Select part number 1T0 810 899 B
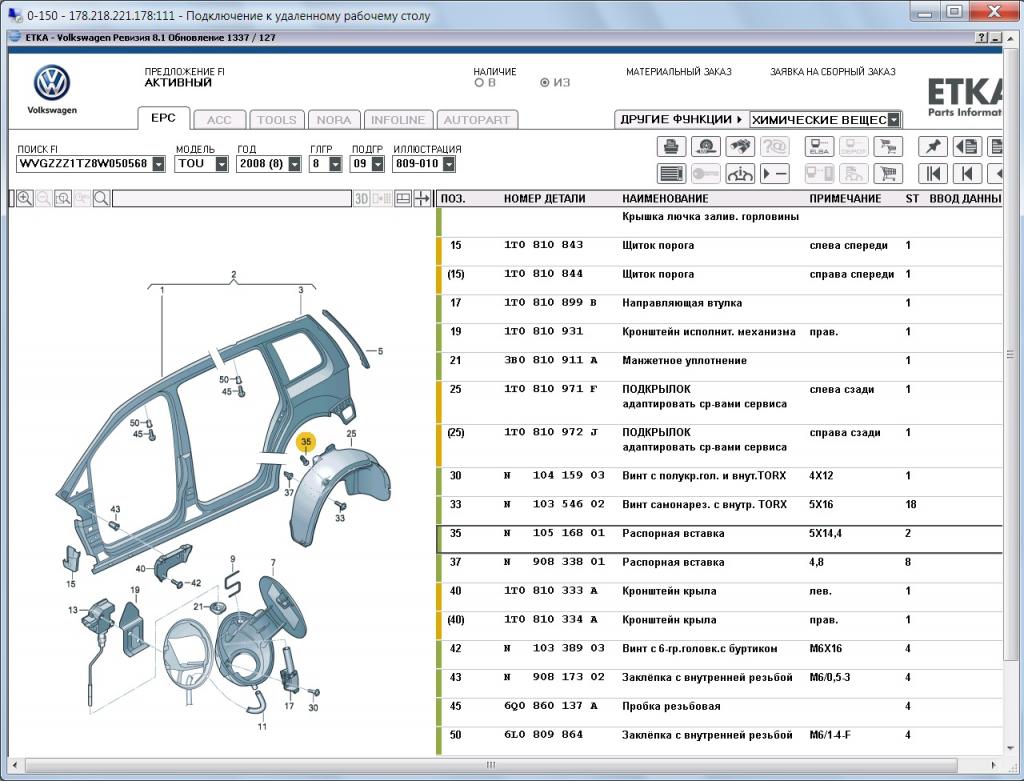Screen dimensions: 1024x781 (x=551, y=302)
